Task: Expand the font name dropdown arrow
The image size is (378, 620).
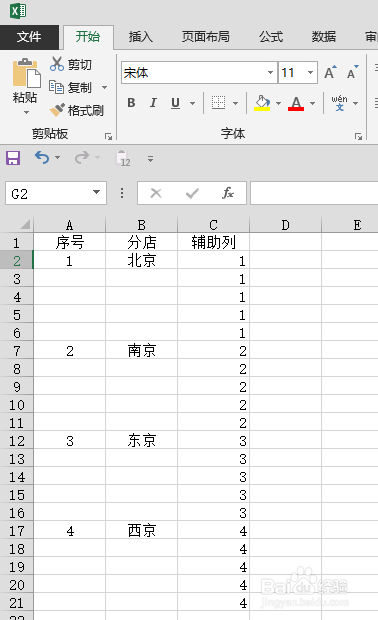Action: coord(270,73)
